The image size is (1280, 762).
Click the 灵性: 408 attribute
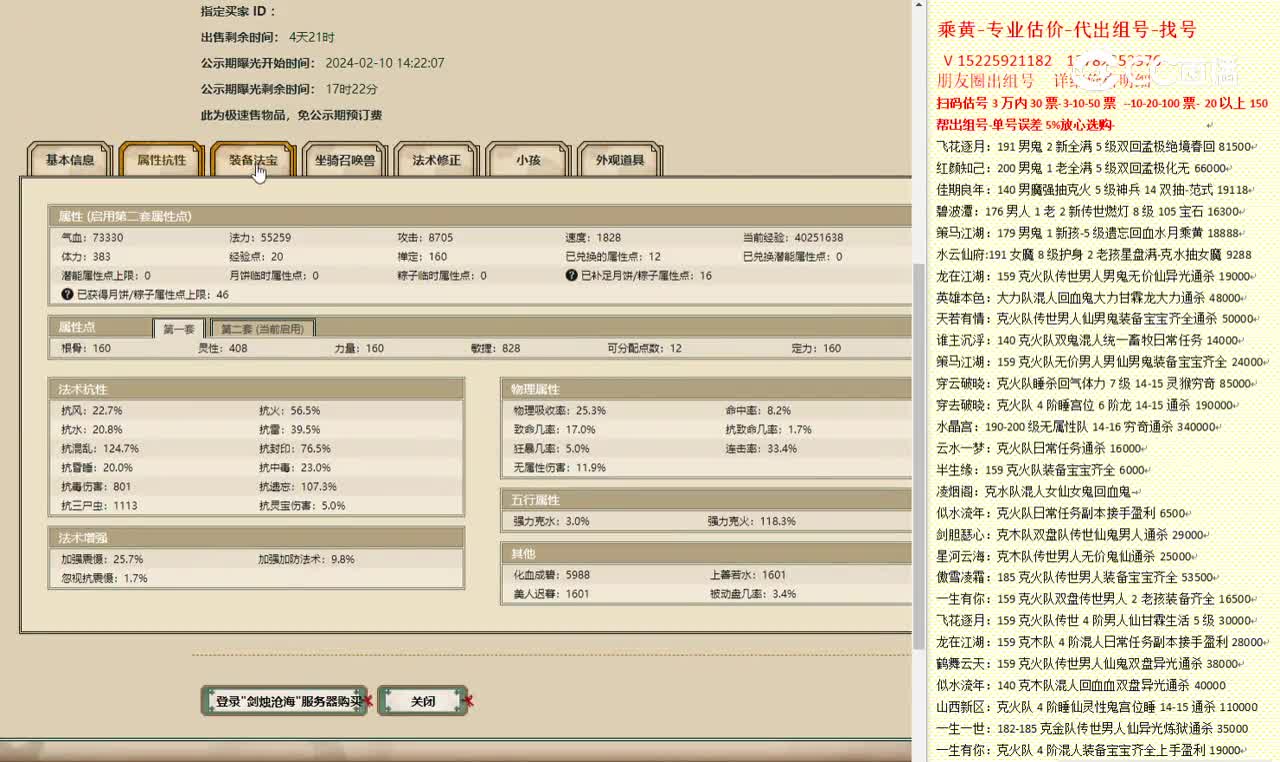(223, 349)
